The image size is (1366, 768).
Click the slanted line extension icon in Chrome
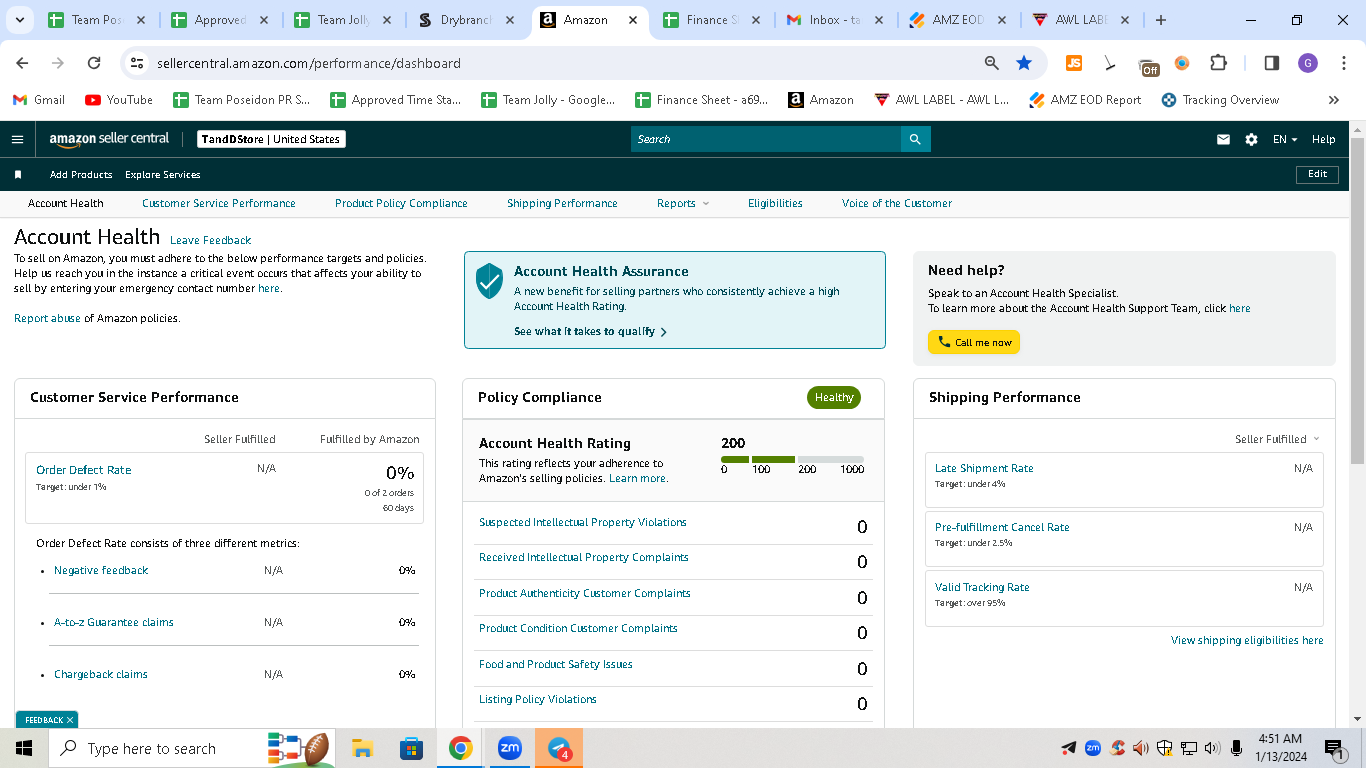(1110, 63)
